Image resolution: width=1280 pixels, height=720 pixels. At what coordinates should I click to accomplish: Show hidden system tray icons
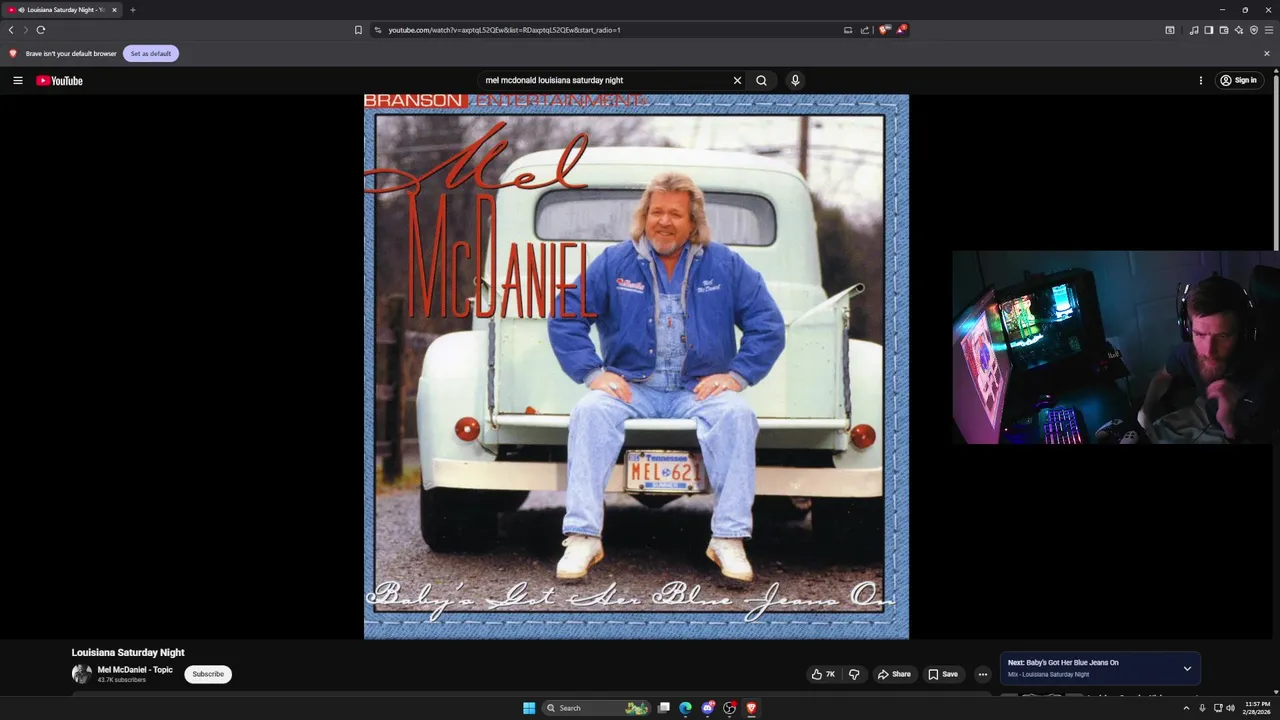1186,708
